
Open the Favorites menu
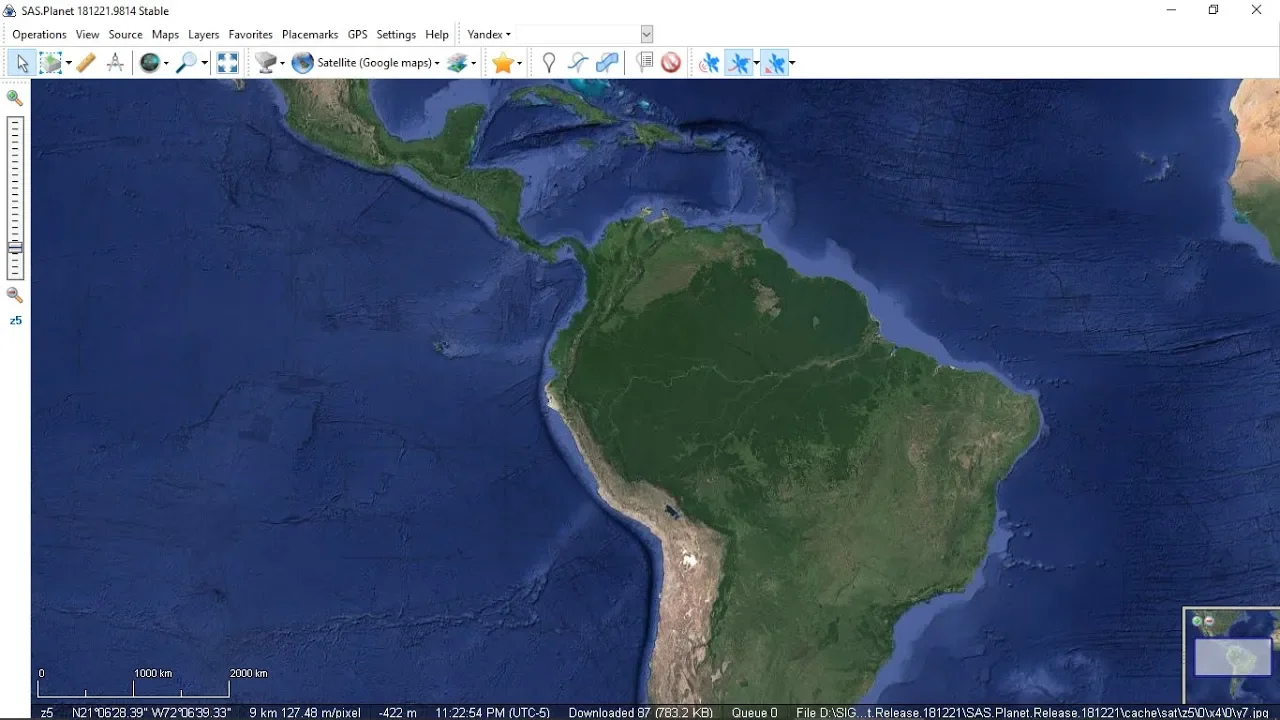pyautogui.click(x=250, y=34)
